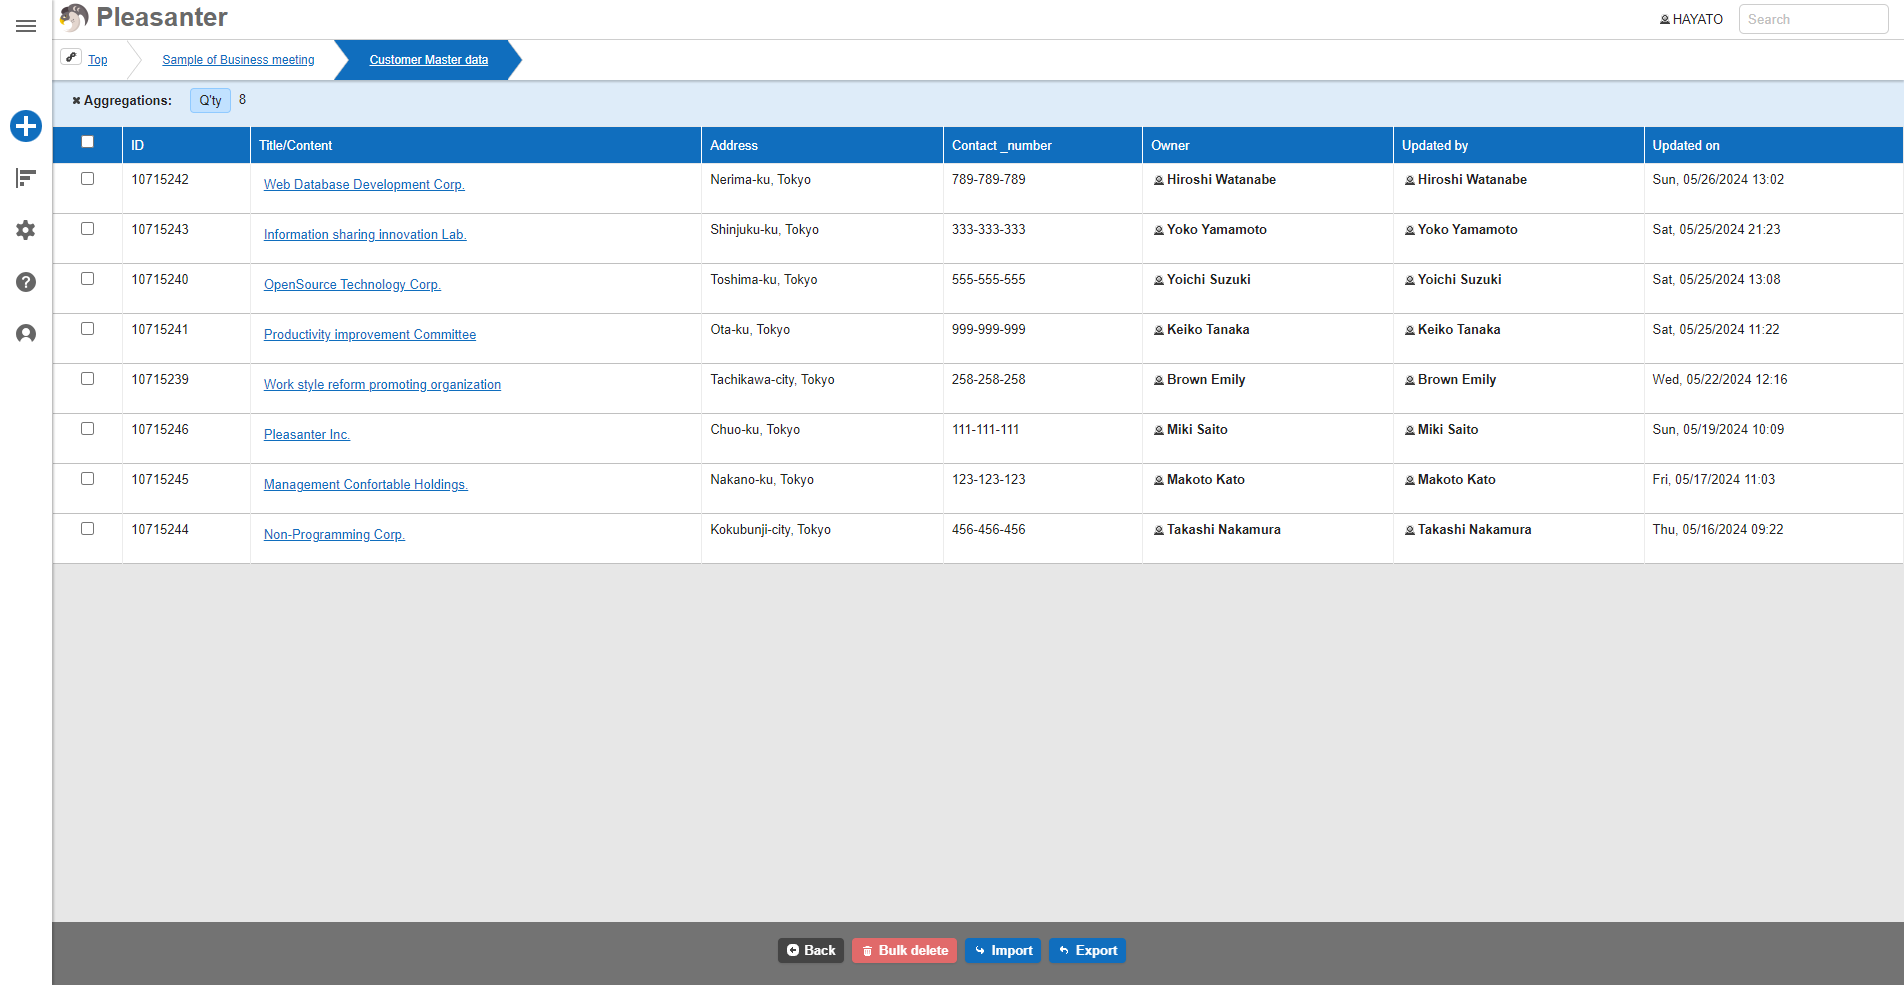Check the row for ID 10715242
The width and height of the screenshot is (1904, 985).
pos(88,179)
